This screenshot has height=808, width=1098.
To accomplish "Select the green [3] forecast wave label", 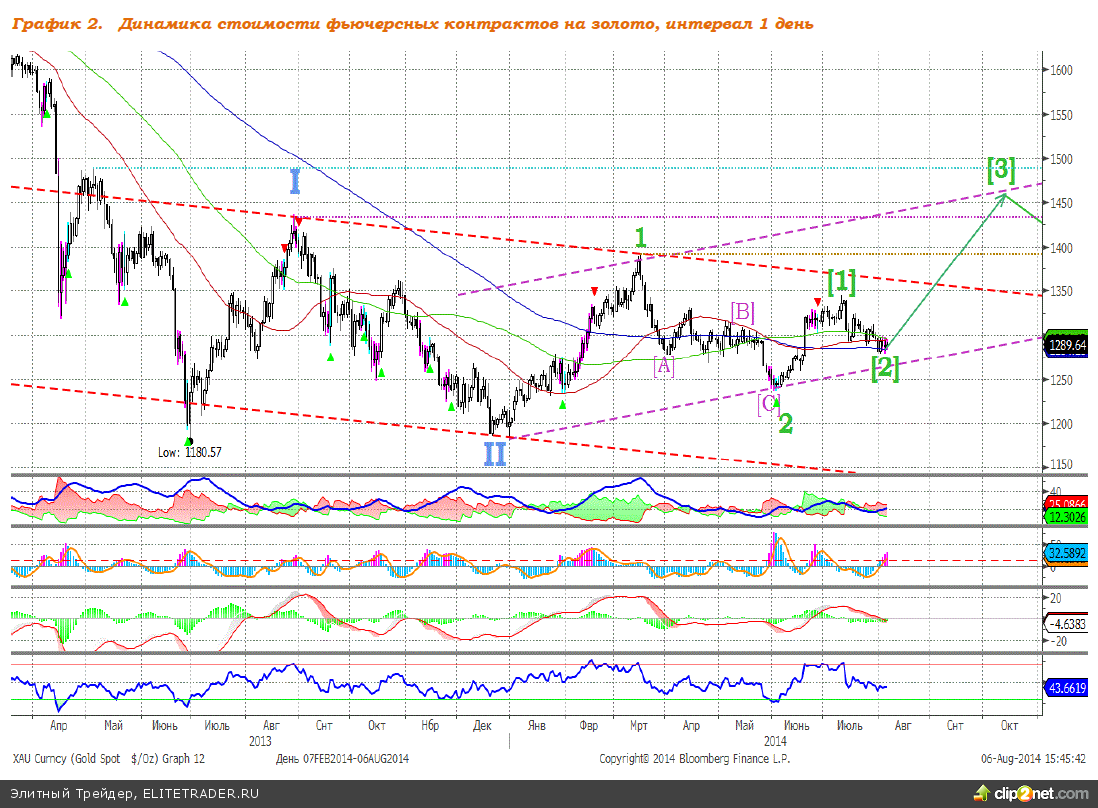I will [x=1001, y=169].
